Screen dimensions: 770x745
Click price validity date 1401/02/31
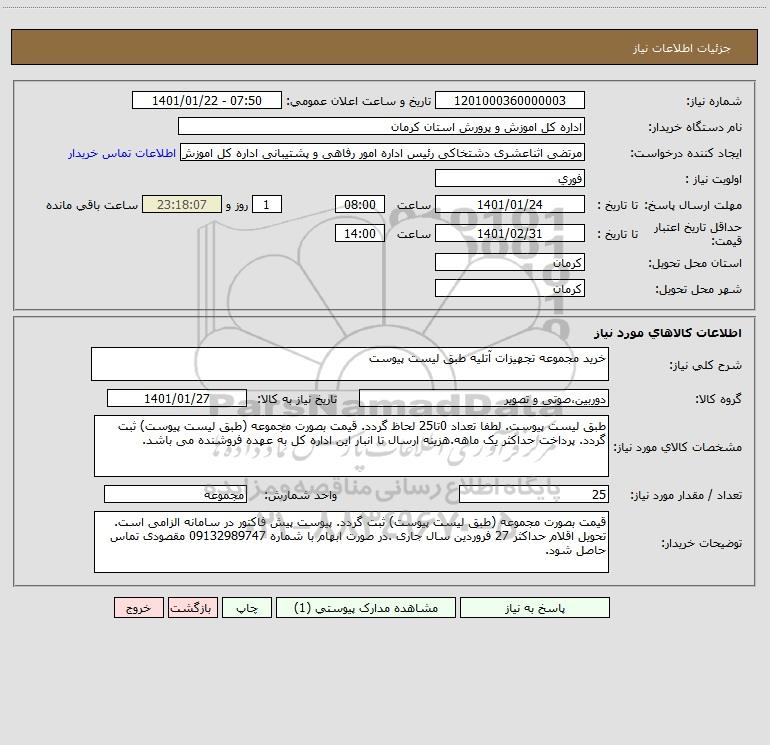pos(510,233)
